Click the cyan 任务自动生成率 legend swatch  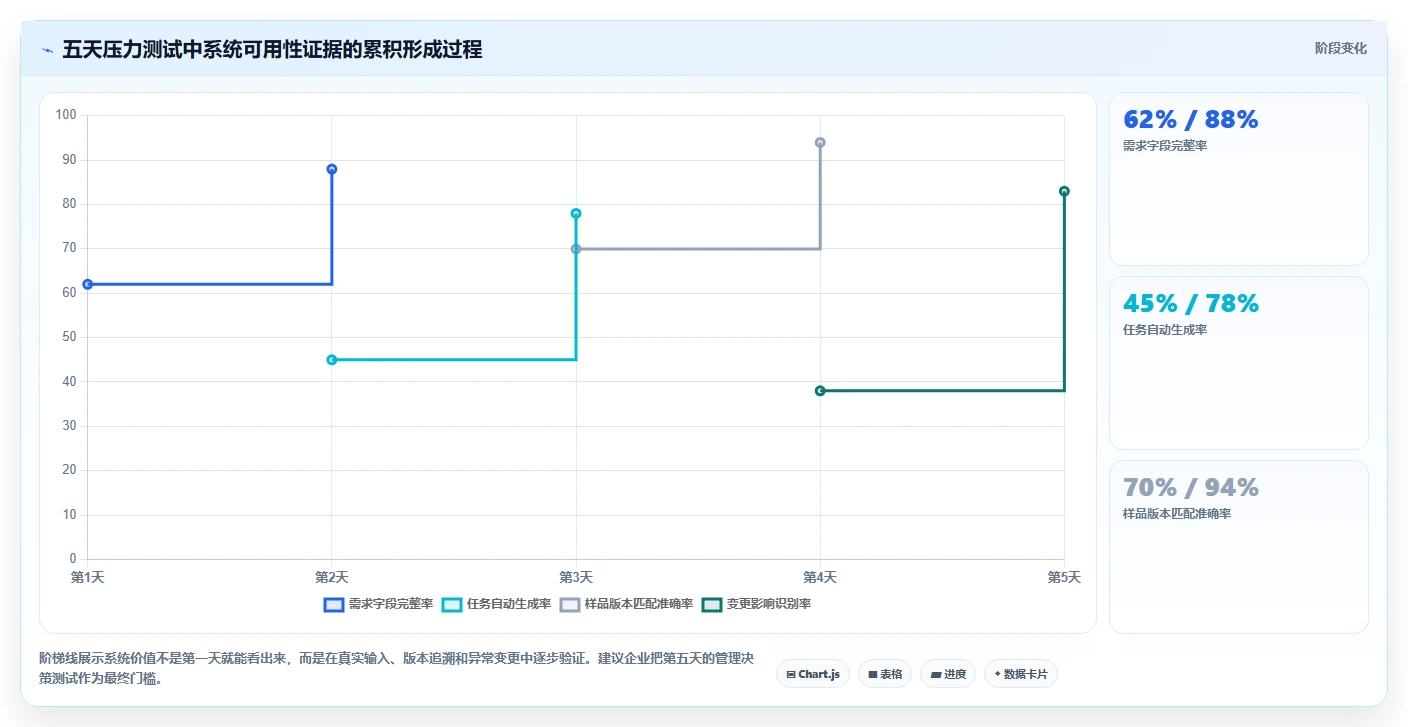(452, 604)
